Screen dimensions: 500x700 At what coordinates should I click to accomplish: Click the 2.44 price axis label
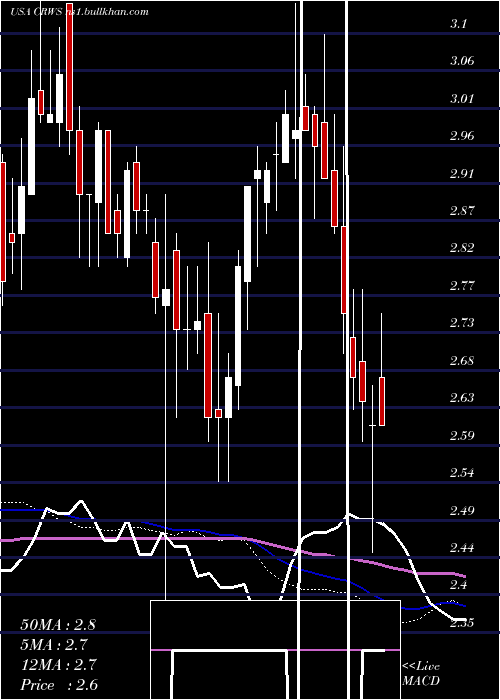pyautogui.click(x=462, y=548)
